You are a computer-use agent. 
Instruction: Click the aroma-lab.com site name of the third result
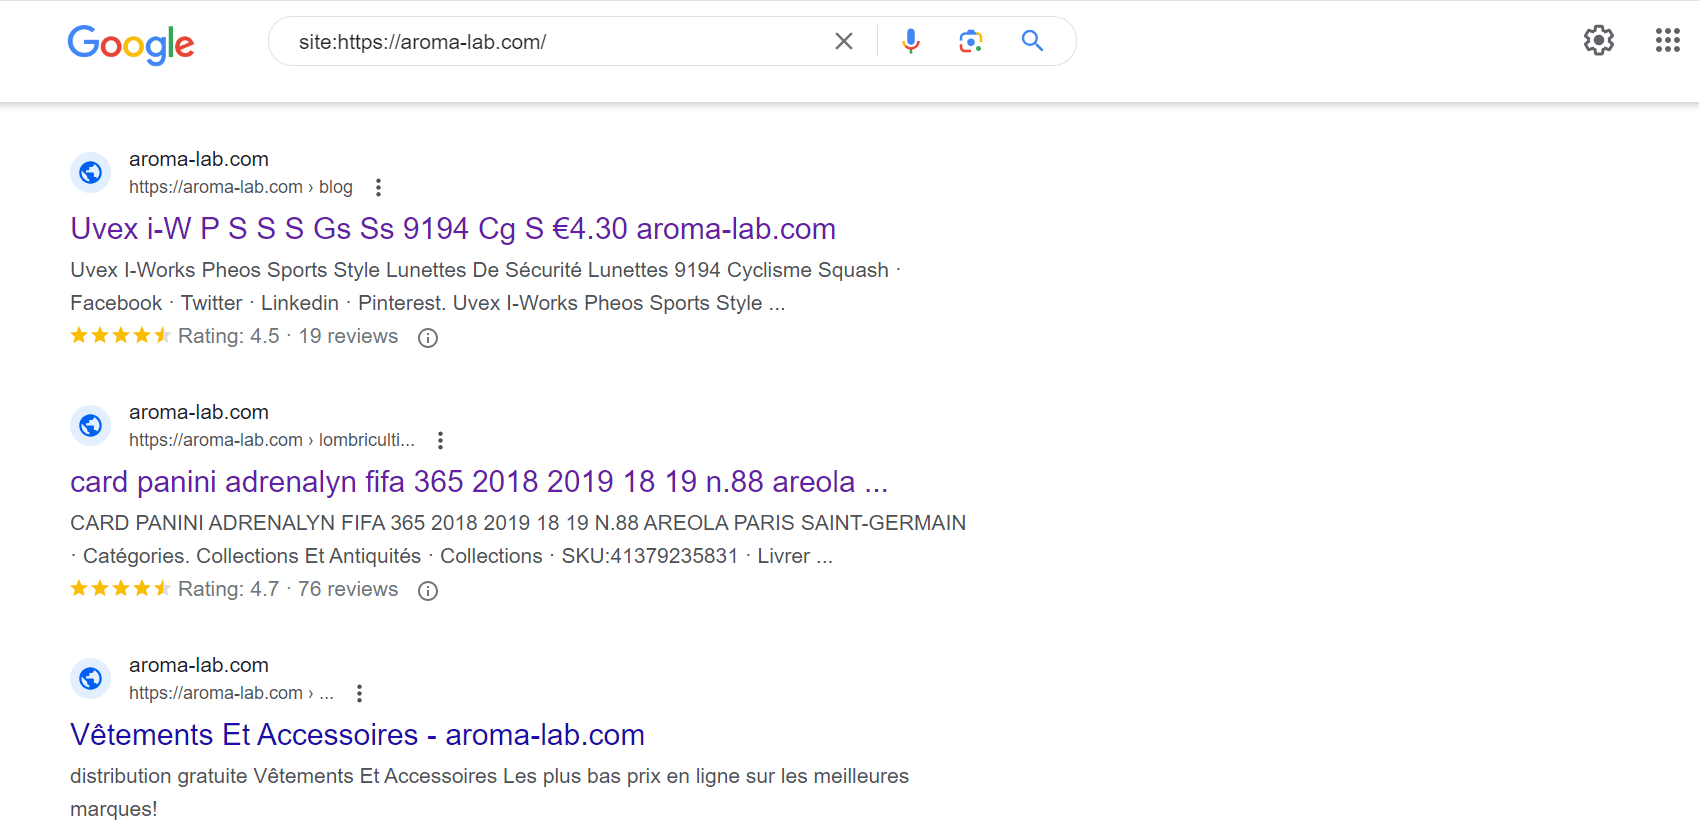click(199, 665)
